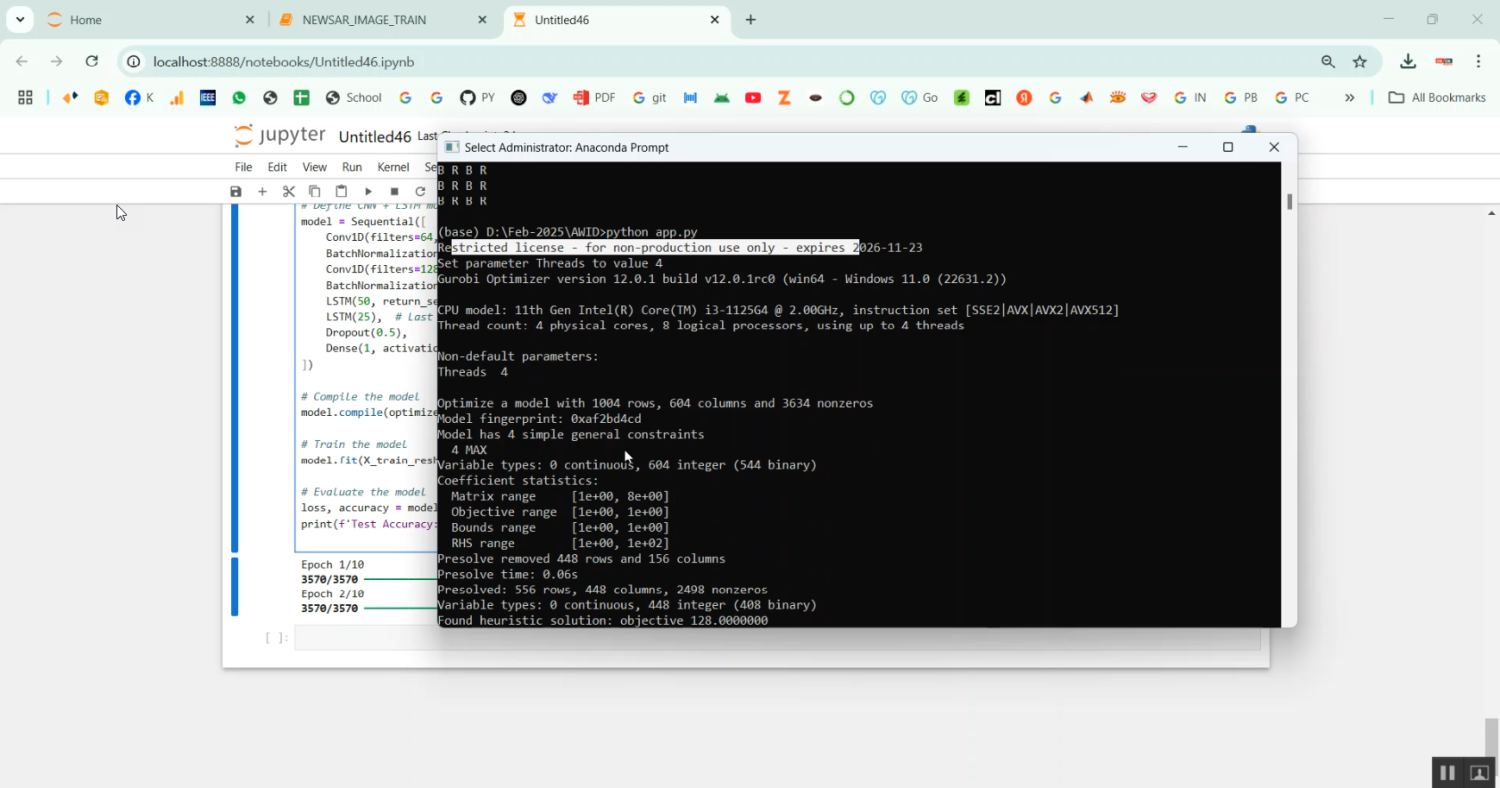
Task: Open the GitHub PY bookmark
Action: (477, 97)
